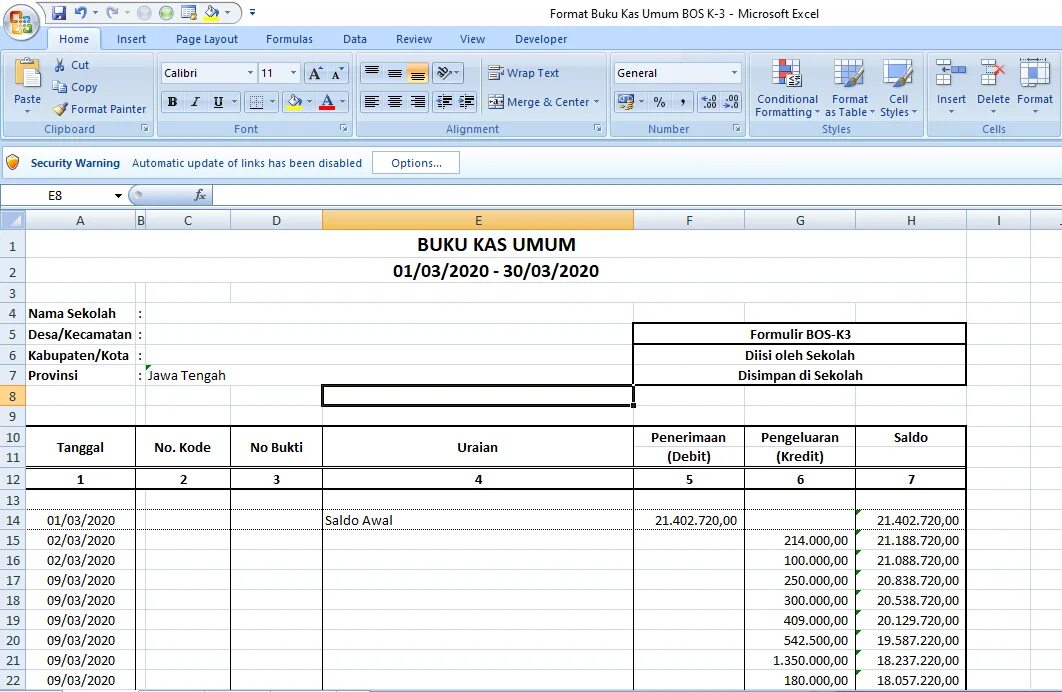
Task: Toggle Bold formatting
Action: 173,102
